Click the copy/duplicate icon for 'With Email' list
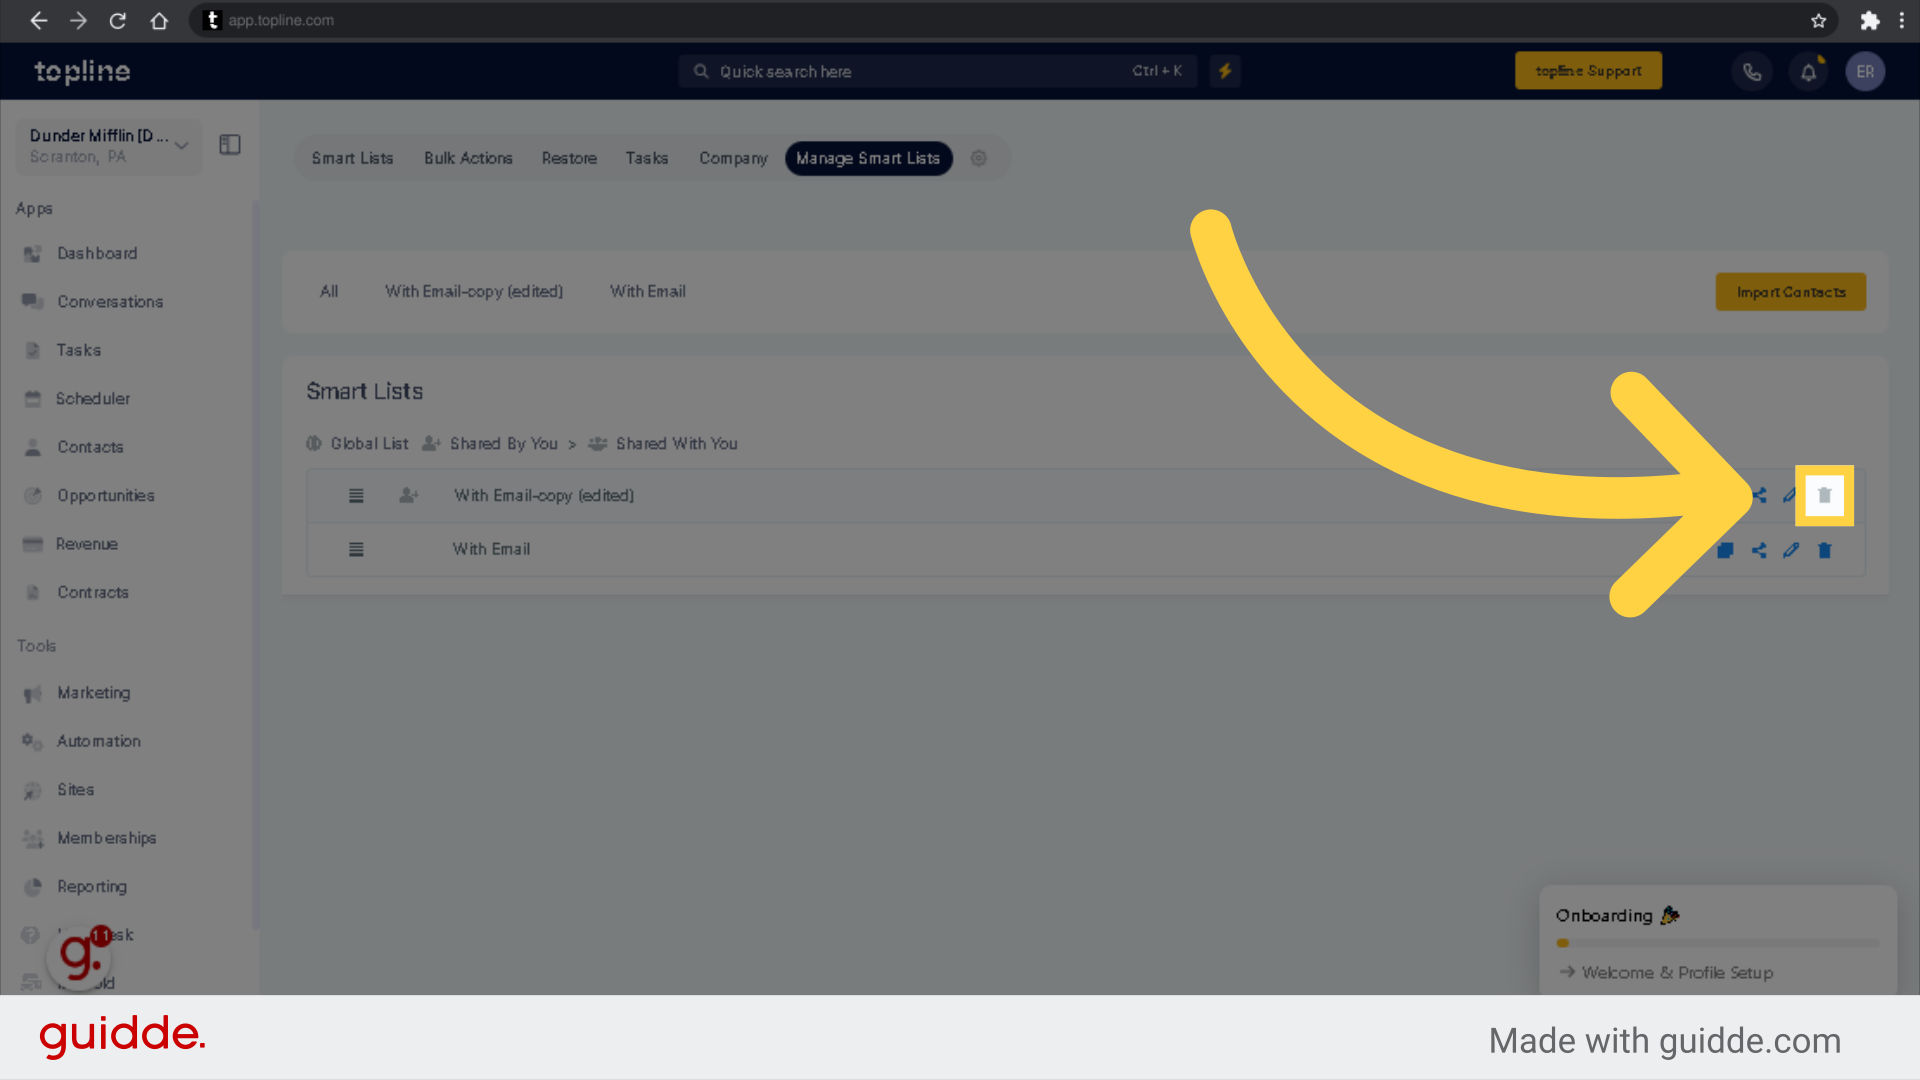1920x1080 pixels. 1725,549
